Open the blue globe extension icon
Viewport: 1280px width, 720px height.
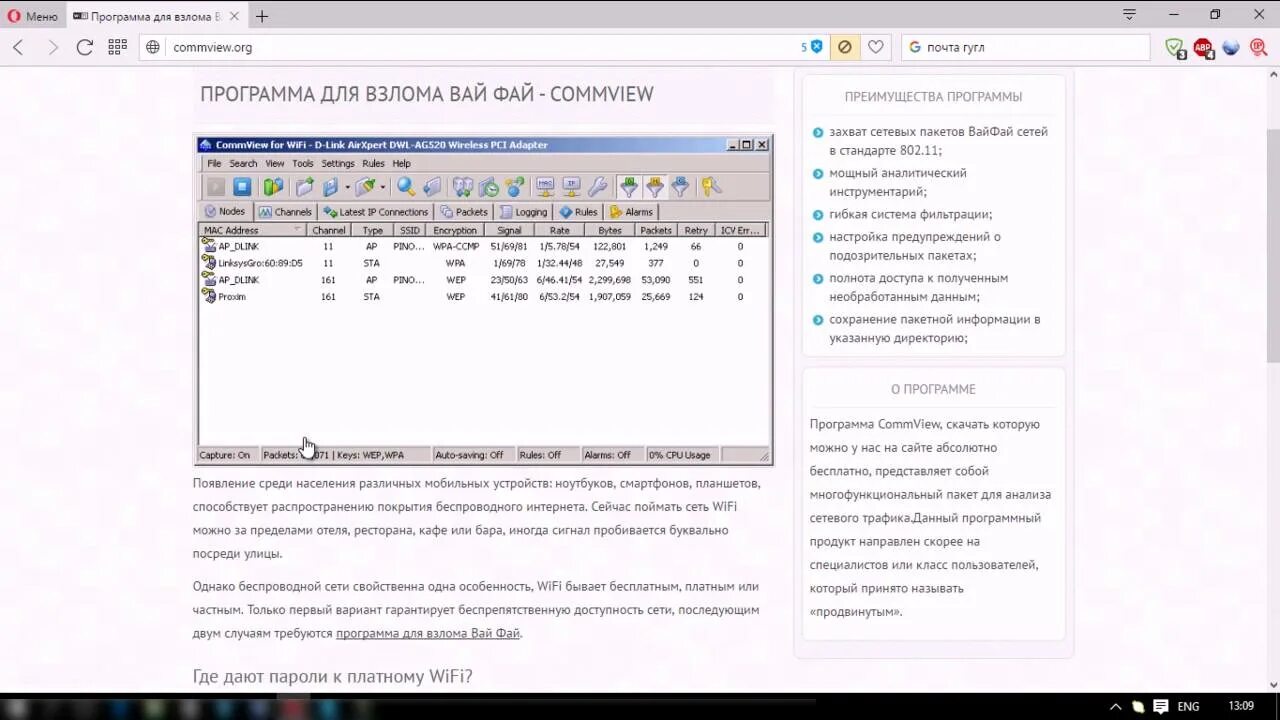pyautogui.click(x=1231, y=47)
